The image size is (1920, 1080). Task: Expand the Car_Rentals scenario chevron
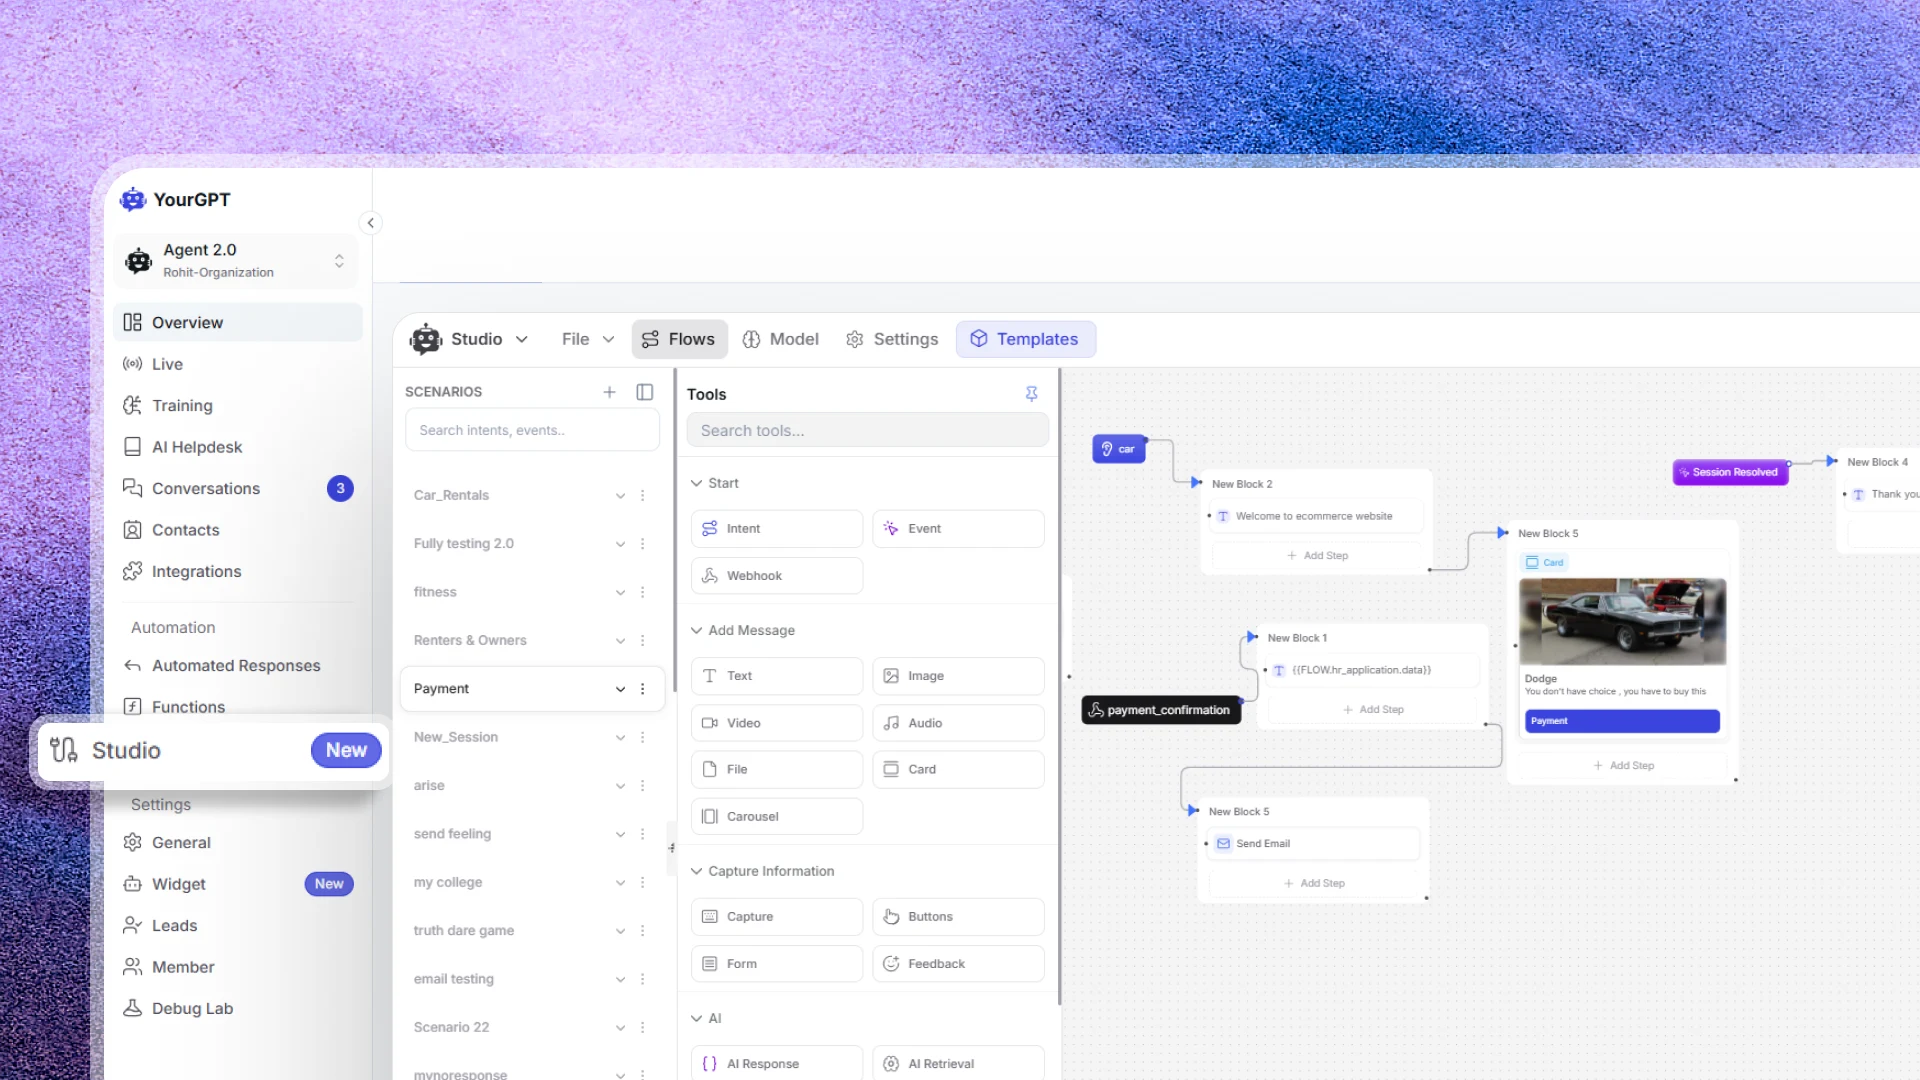click(620, 496)
